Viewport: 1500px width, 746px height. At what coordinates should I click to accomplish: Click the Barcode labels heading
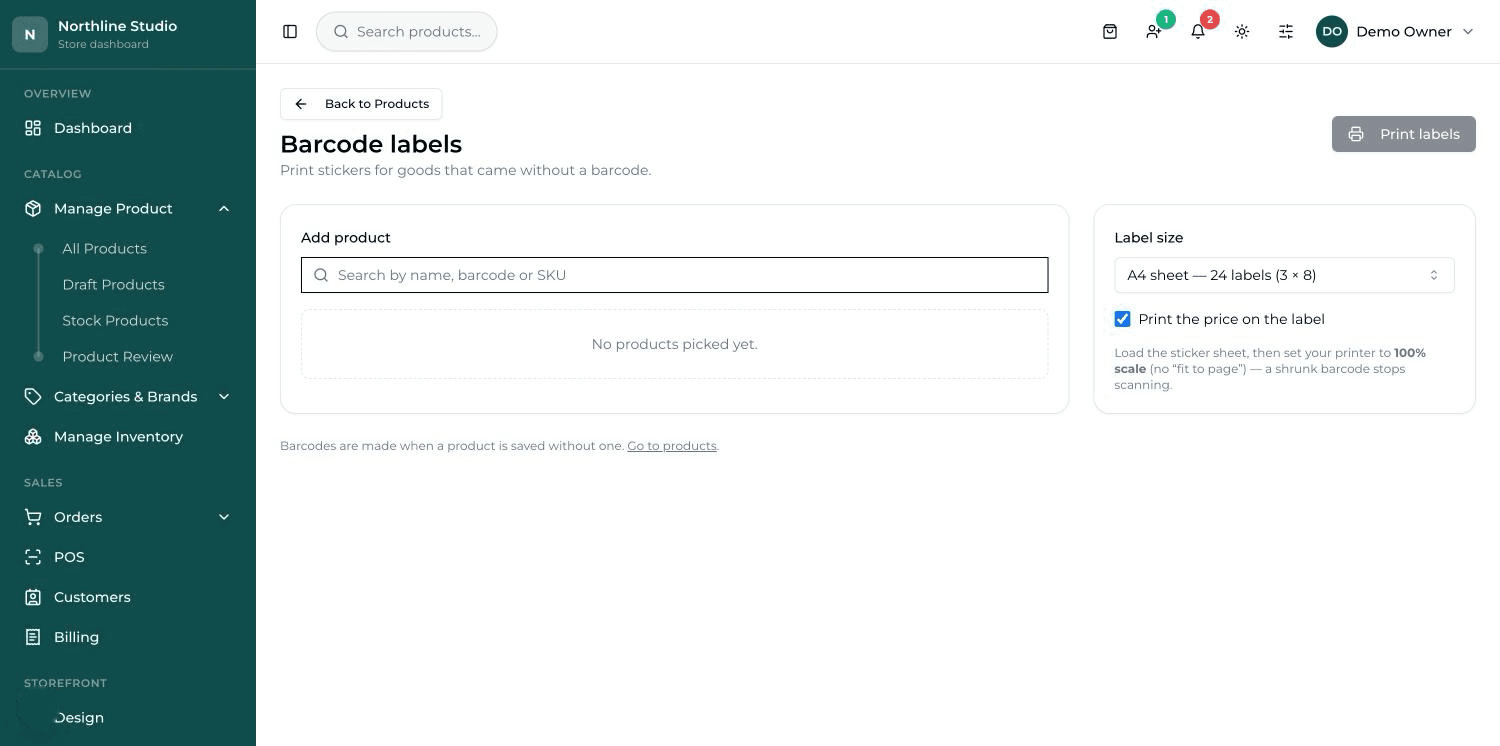click(x=371, y=144)
